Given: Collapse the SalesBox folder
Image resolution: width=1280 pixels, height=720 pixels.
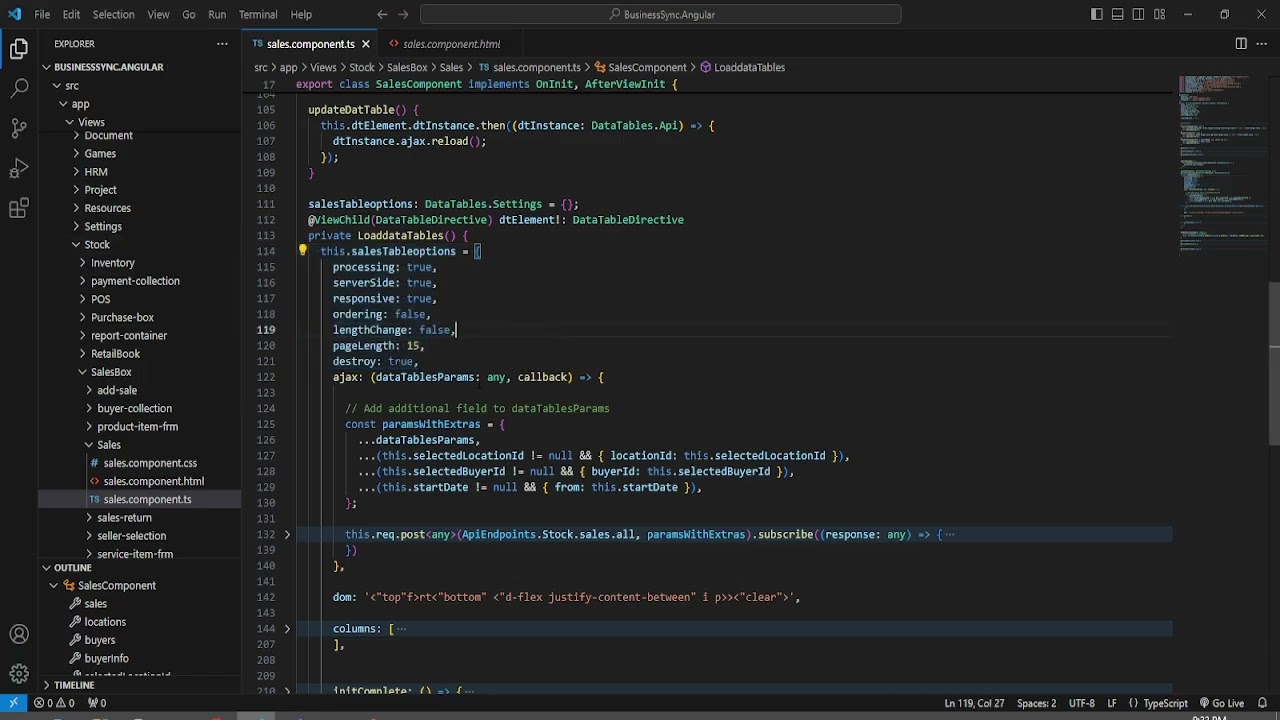Looking at the screenshot, I should (111, 372).
